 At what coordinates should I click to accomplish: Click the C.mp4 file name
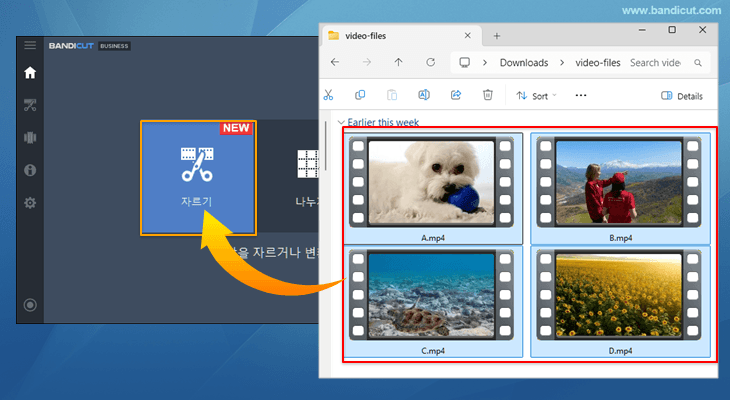433,351
